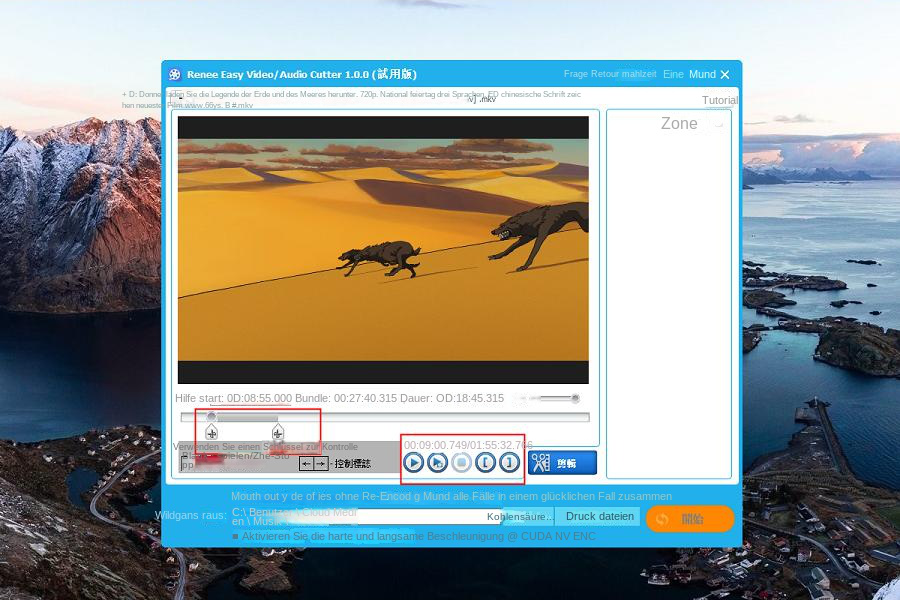900x600 pixels.
Task: Click the Kohlensäure... browse button
Action: pos(520,517)
